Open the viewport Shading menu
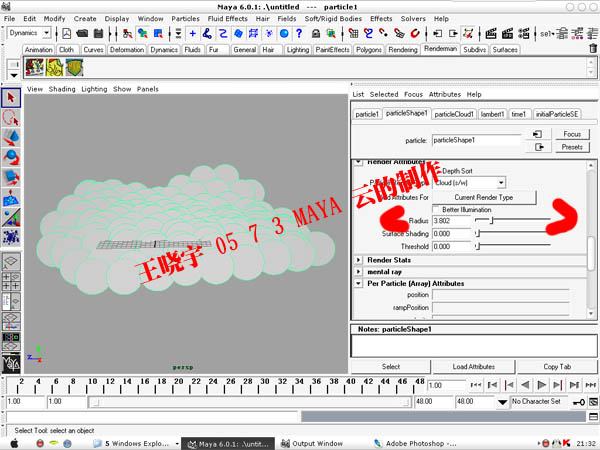 62,89
